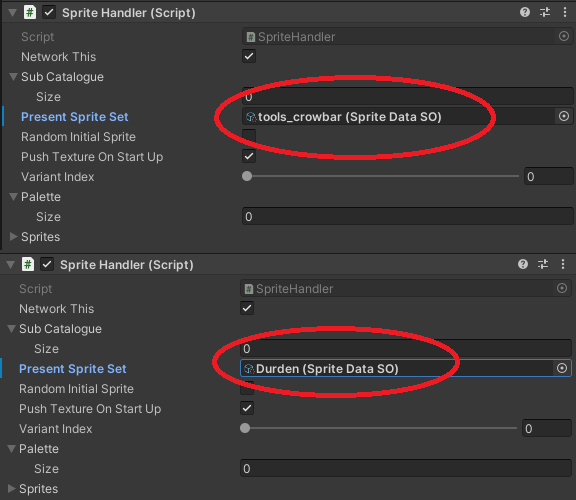
Task: Collapse the lower Sprite Handler component header
Action: coord(11,265)
